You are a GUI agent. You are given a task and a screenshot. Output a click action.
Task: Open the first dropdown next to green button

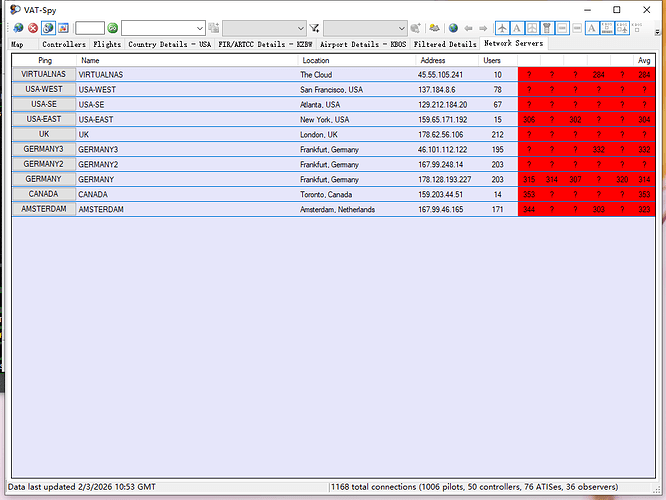click(164, 28)
